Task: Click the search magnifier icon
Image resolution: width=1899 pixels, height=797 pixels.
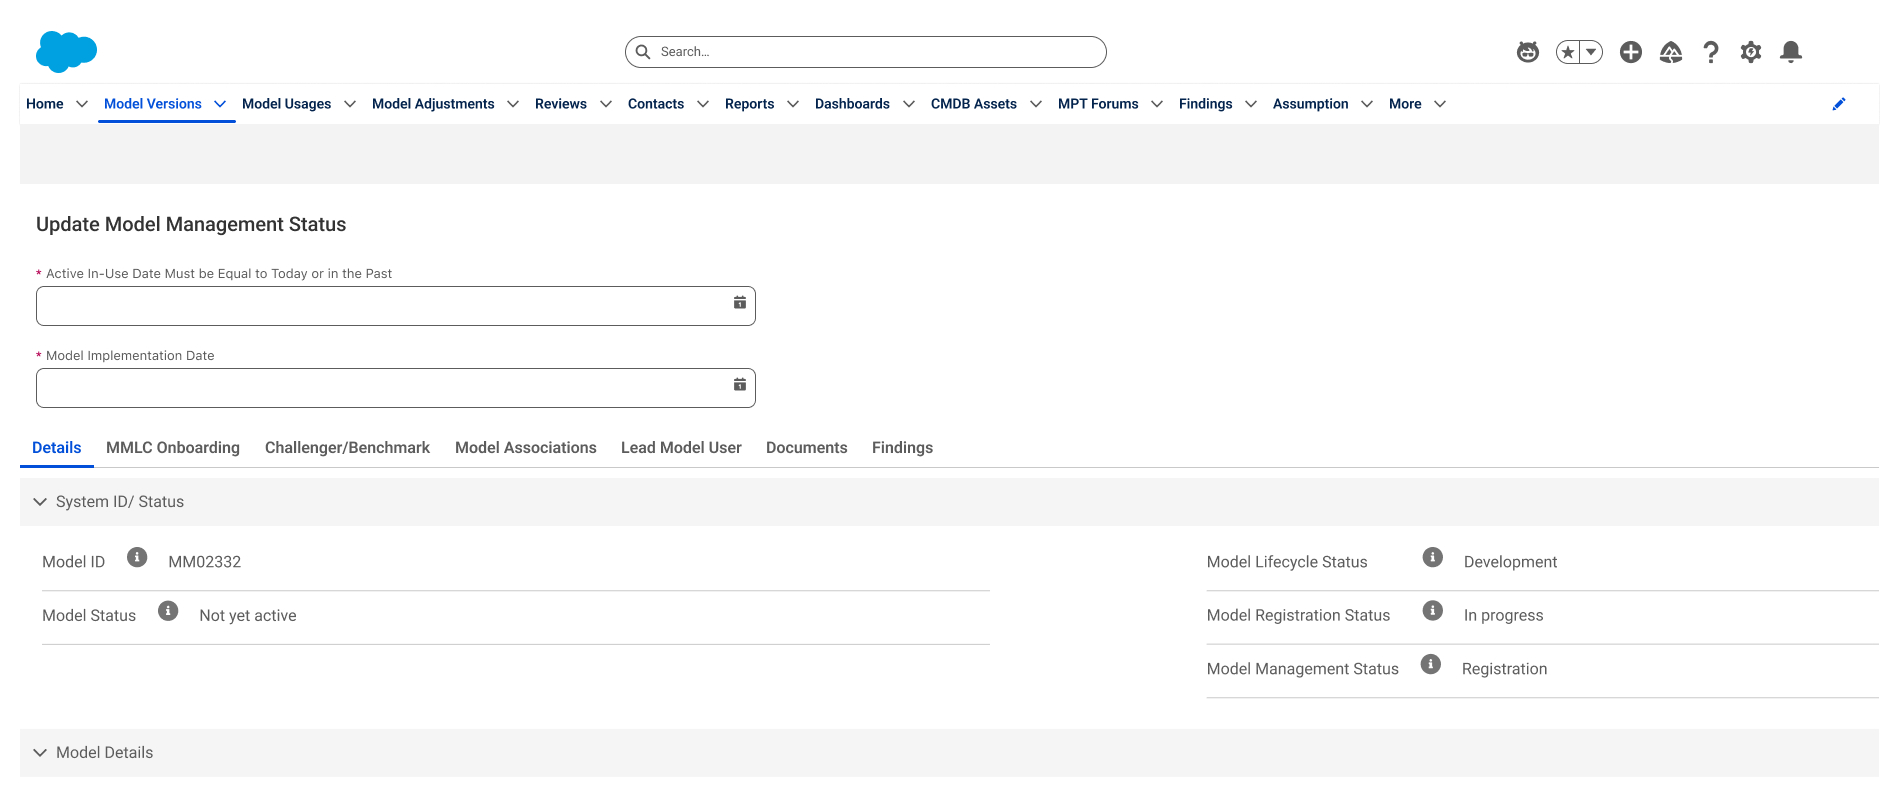Action: point(643,52)
